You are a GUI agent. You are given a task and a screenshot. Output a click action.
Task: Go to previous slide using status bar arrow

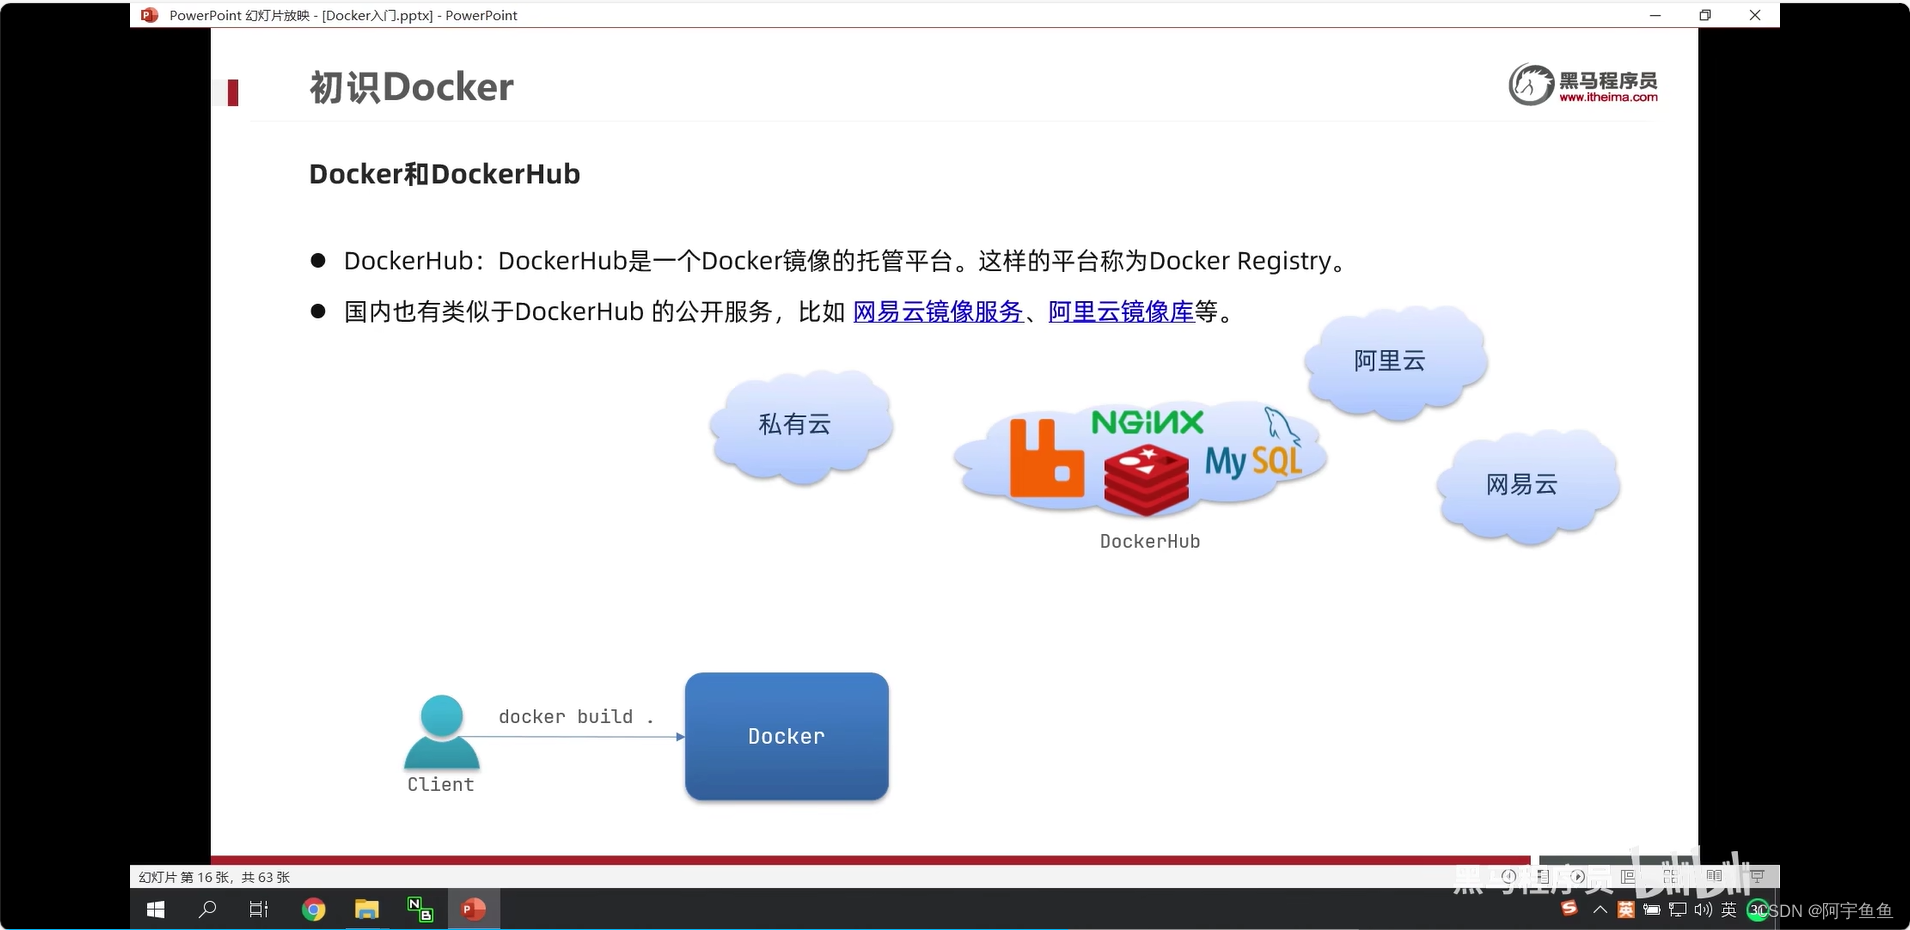[x=1509, y=876]
